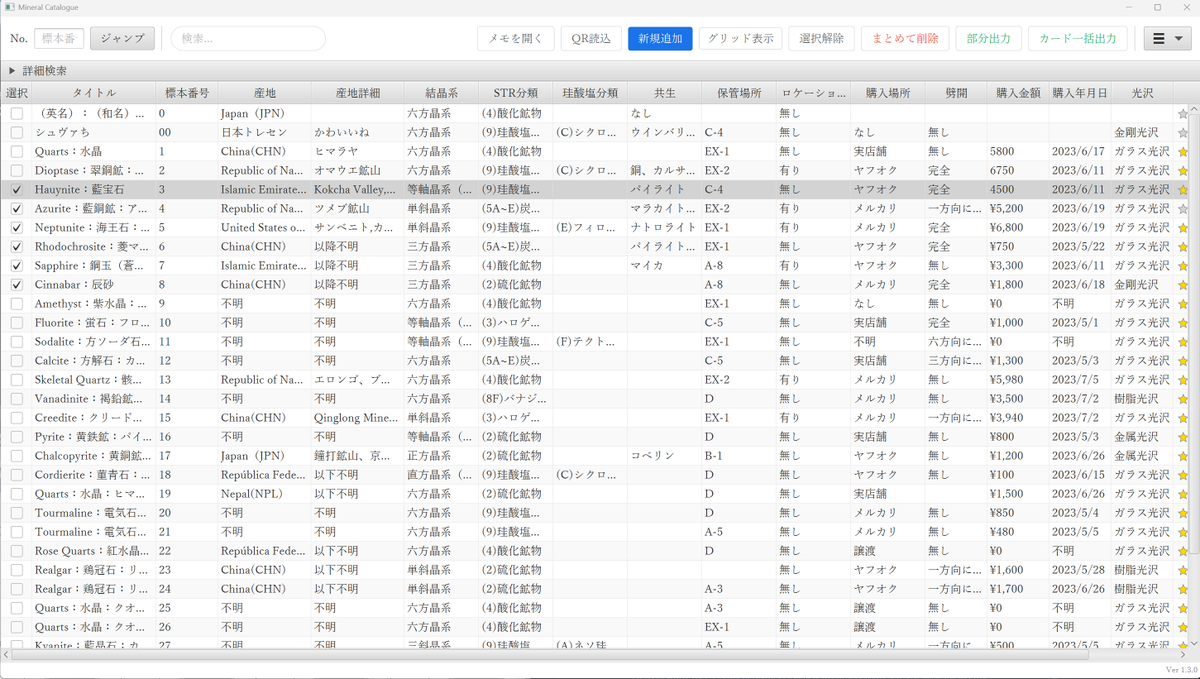Star the first row （英名）：（和名）

pyautogui.click(x=1183, y=113)
